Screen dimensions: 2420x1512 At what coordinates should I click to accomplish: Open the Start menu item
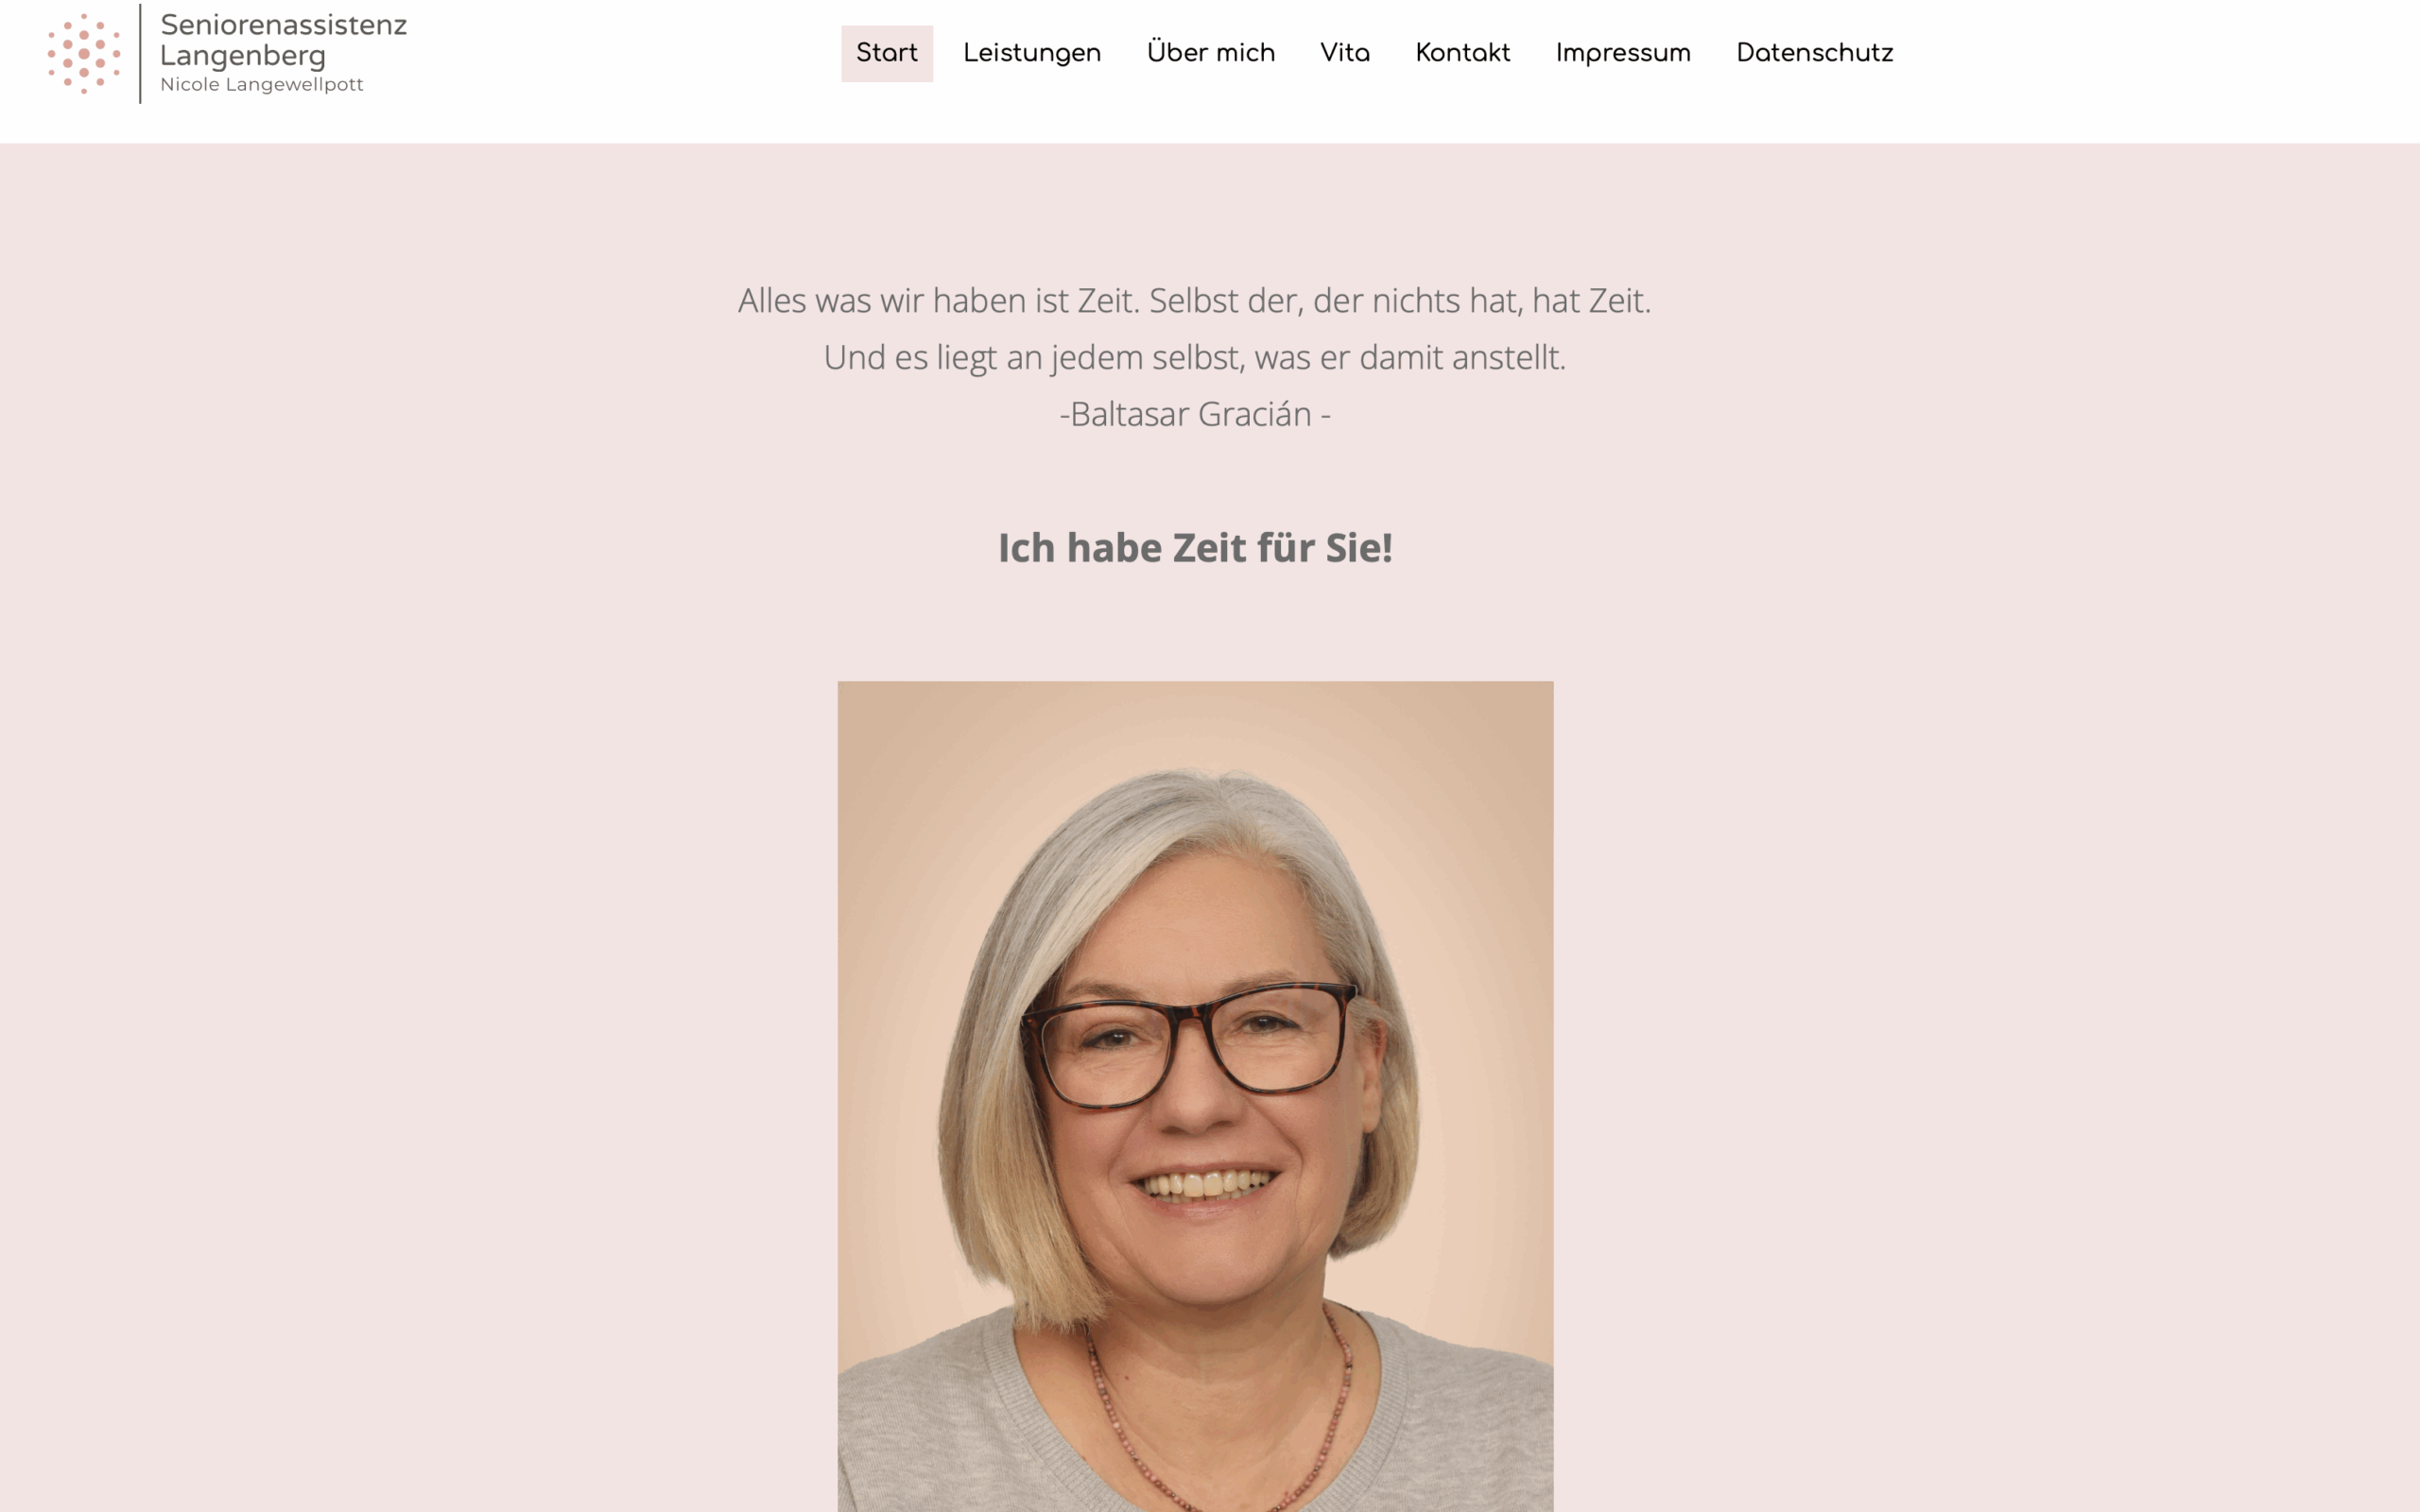click(x=887, y=53)
